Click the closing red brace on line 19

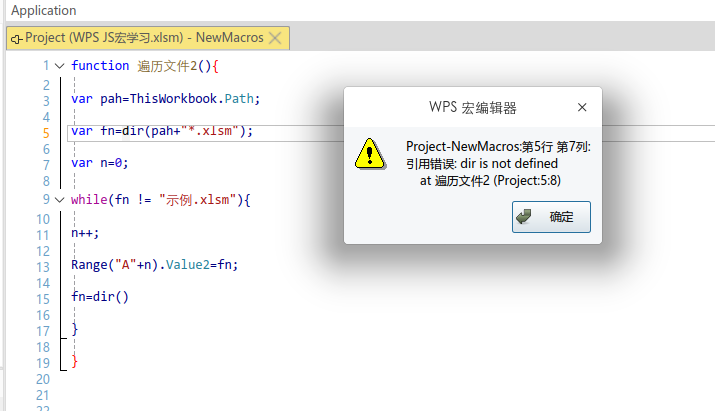pos(75,361)
